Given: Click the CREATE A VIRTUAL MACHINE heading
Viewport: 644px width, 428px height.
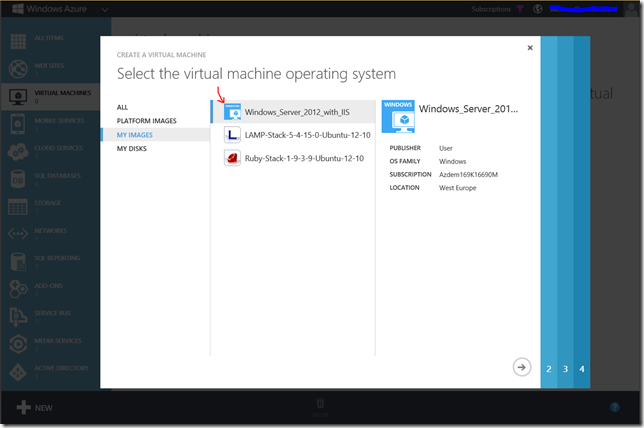Looking at the screenshot, I should (161, 55).
